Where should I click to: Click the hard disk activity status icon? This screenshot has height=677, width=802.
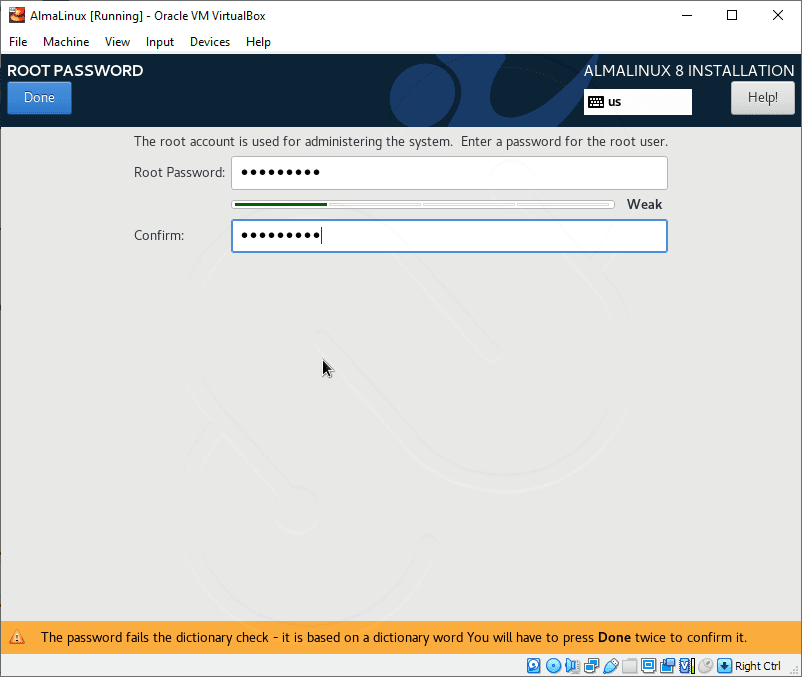tap(533, 665)
